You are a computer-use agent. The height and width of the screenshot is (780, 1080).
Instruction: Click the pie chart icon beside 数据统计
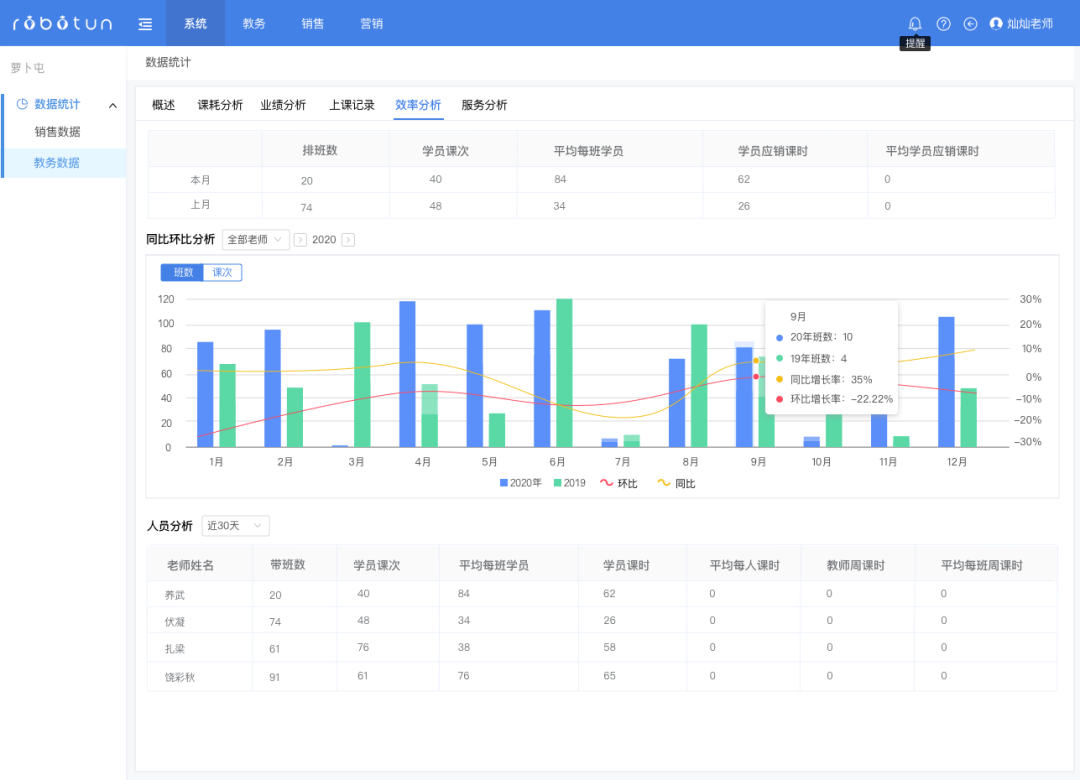(x=22, y=104)
